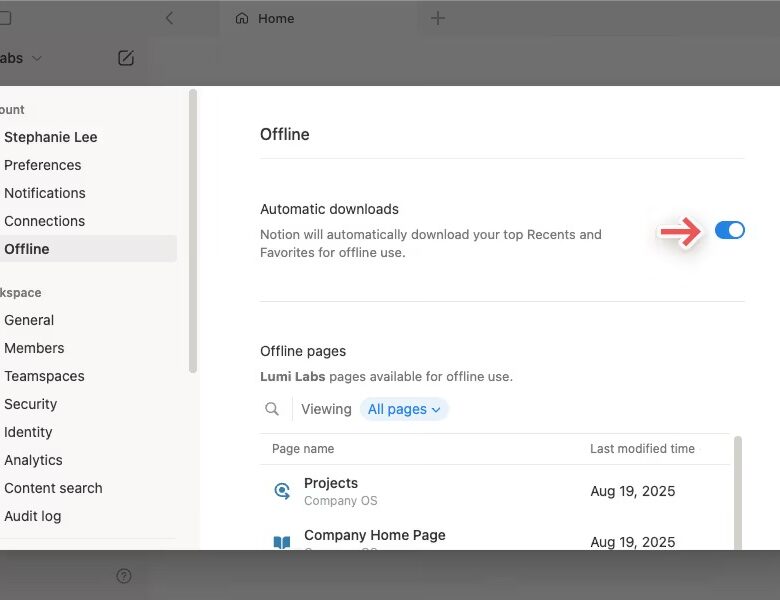Click the Page name column header

click(x=303, y=449)
